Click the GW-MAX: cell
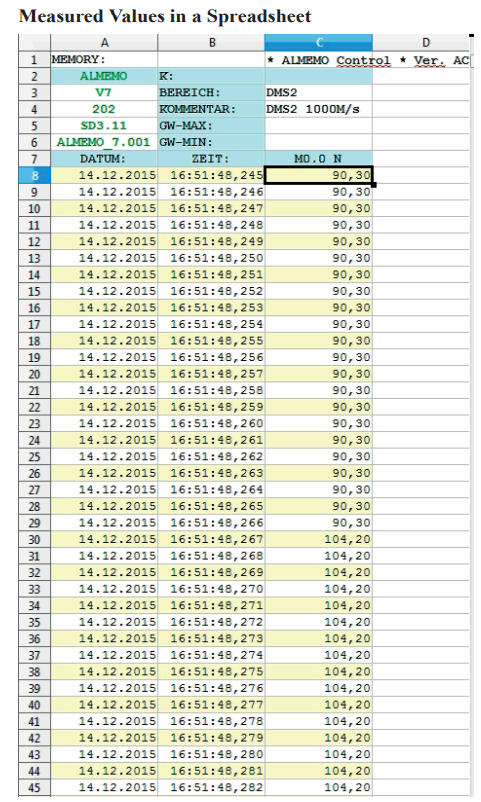Image resolution: width=481 pixels, height=802 pixels. click(211, 126)
